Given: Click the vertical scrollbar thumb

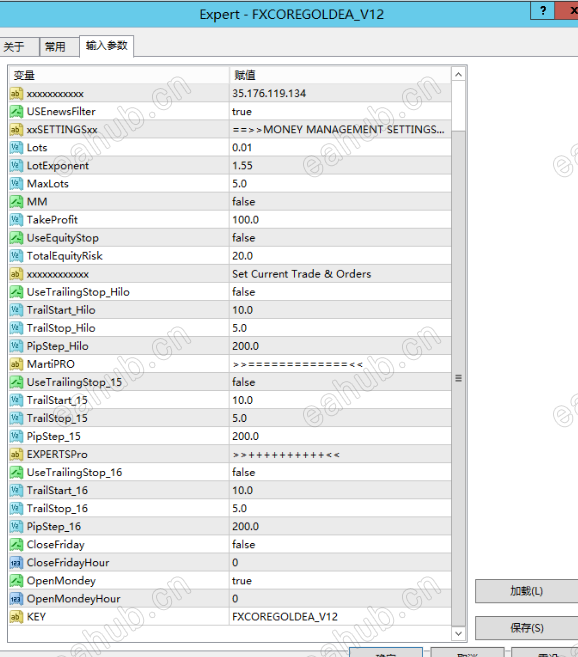Looking at the screenshot, I should click(x=459, y=378).
